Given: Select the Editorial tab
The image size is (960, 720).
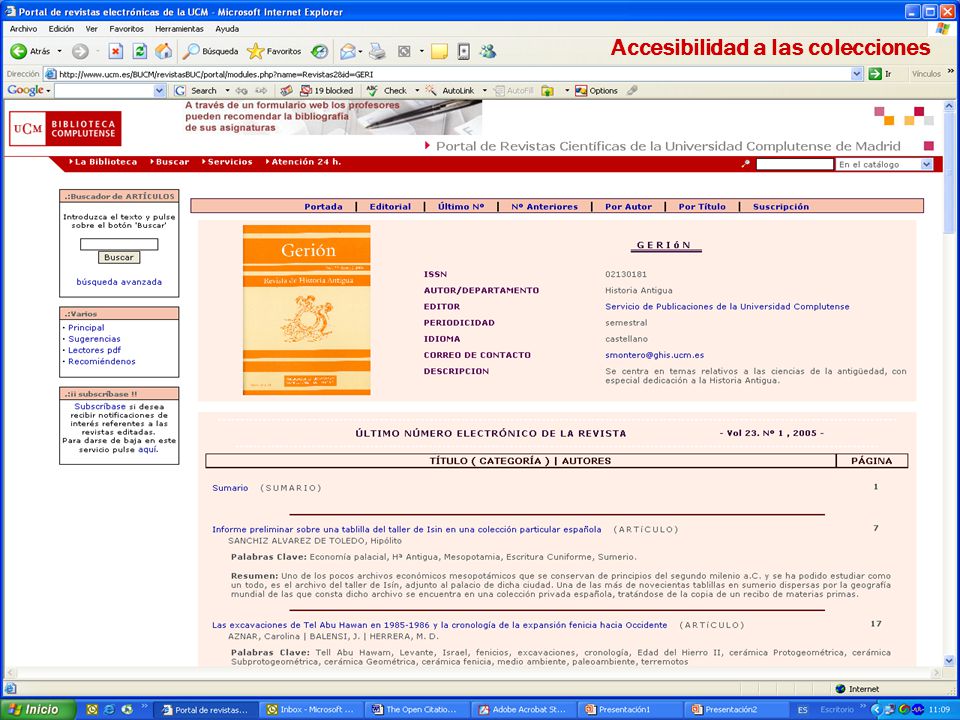Looking at the screenshot, I should 390,207.
